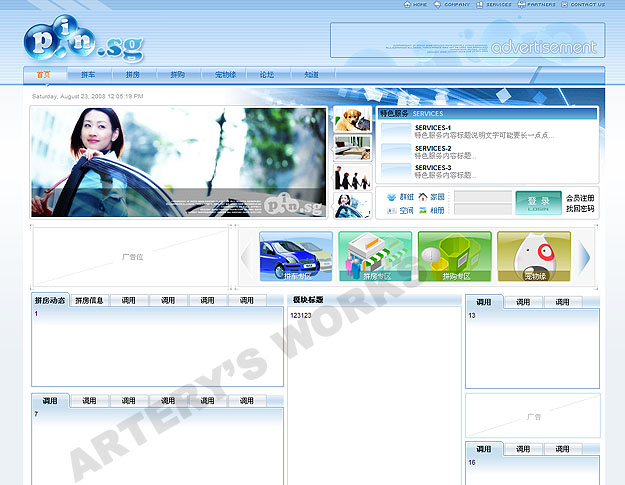Click the pin.sg bubble logo
Image resolution: width=625 pixels, height=485 pixels.
83,41
